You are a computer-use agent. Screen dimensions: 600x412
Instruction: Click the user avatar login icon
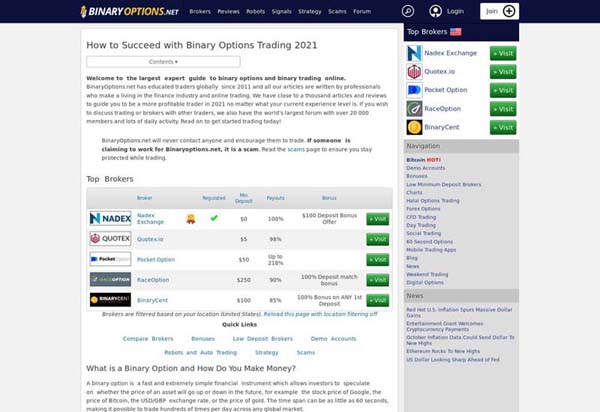point(435,11)
